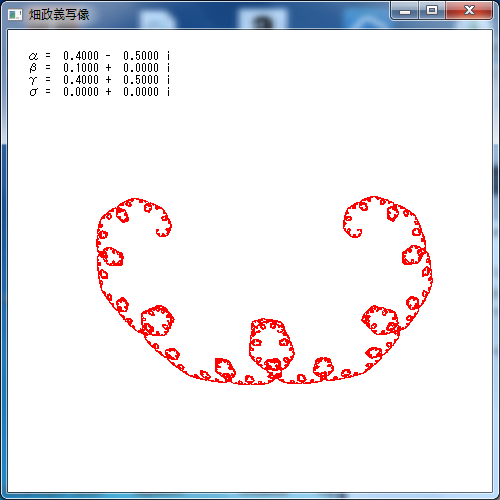Screen dimensions: 500x500
Task: Click the γ symbol label
Action: point(33,80)
